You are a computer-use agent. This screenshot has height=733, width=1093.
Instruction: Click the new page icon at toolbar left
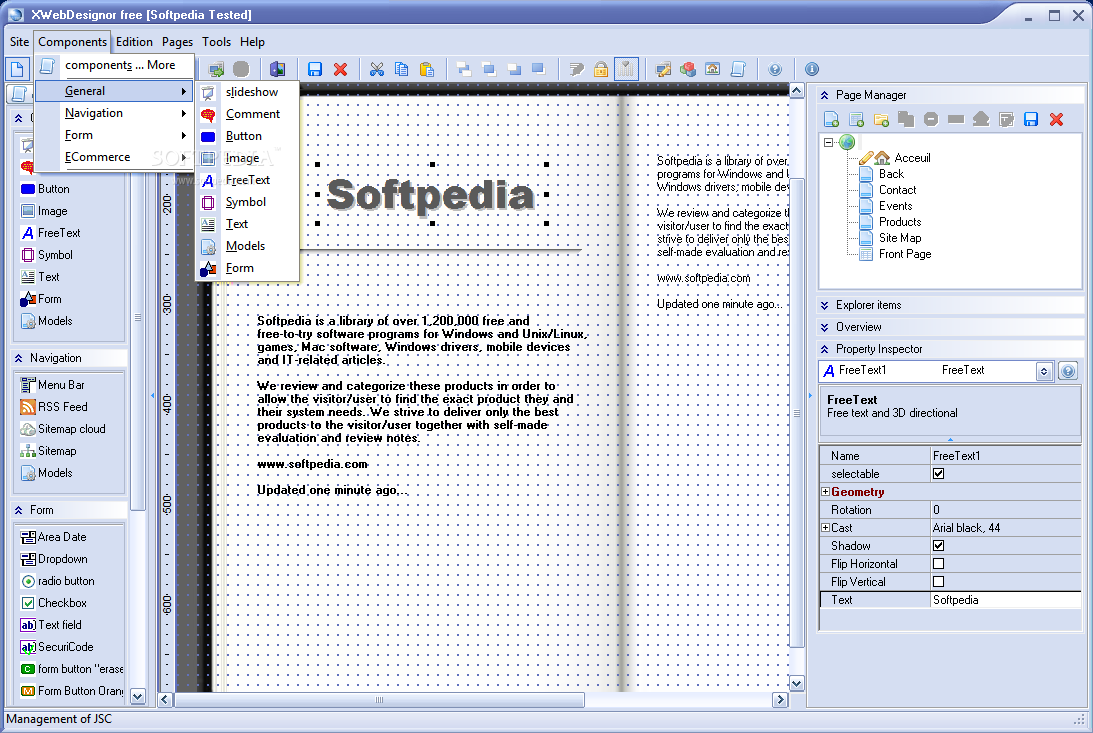click(17, 69)
